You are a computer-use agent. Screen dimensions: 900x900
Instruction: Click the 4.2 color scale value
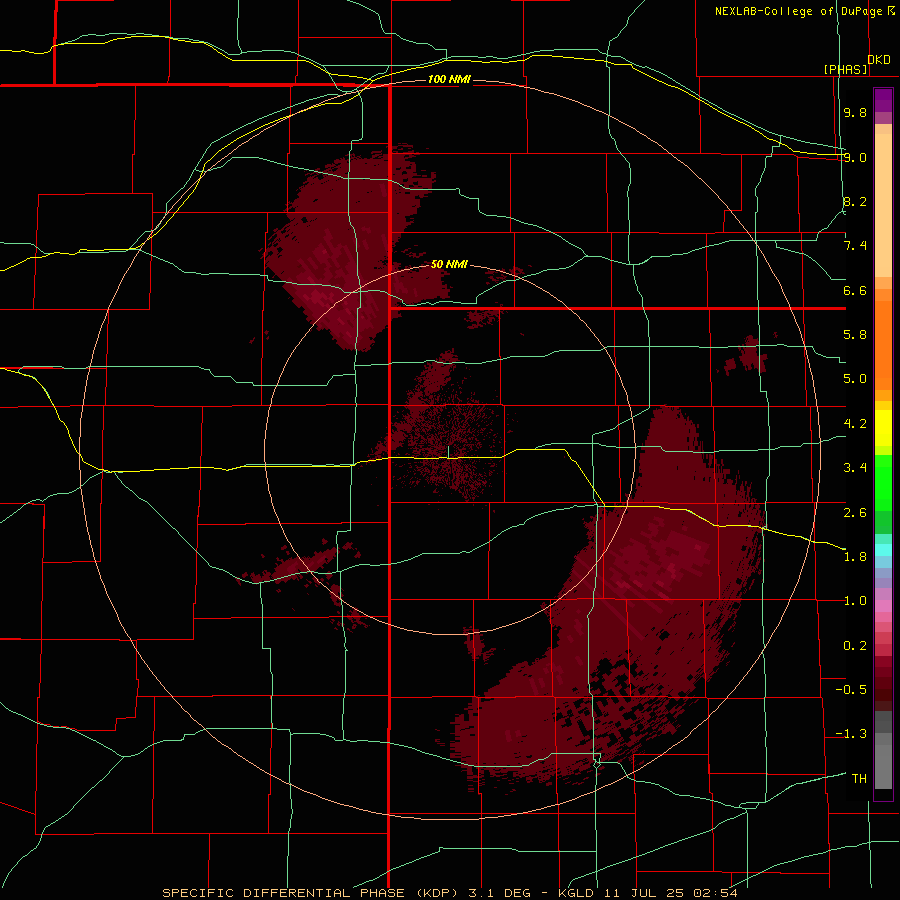(x=855, y=424)
